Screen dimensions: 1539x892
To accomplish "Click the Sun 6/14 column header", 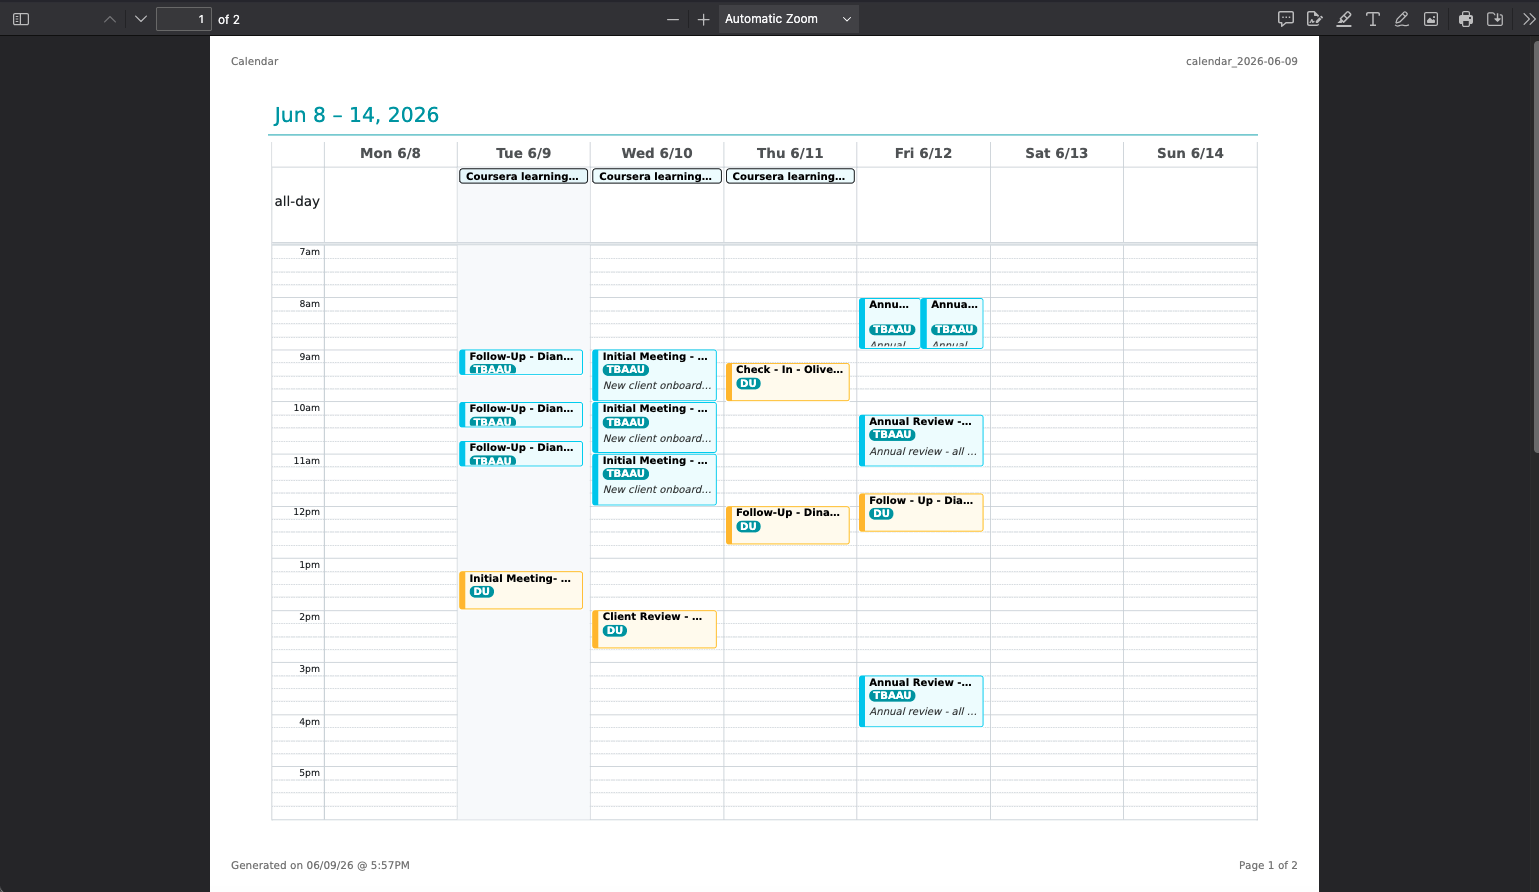I will tap(1190, 153).
